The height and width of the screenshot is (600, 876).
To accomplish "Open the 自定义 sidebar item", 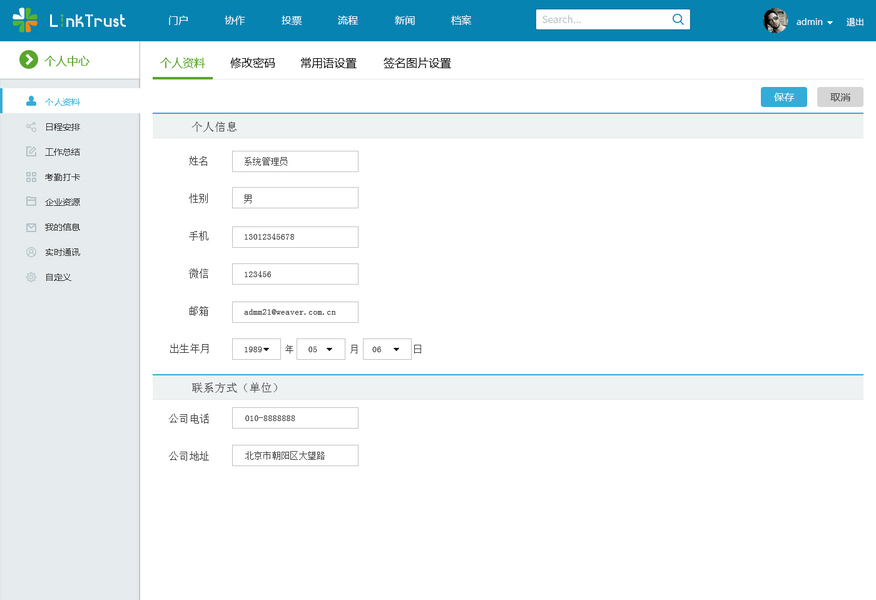I will pos(70,277).
